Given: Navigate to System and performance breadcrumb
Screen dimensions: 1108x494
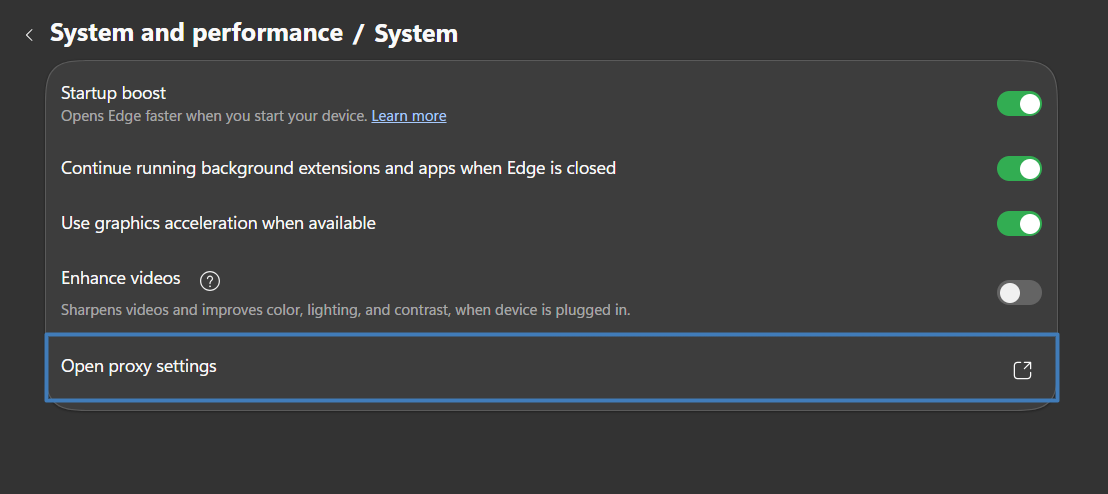Looking at the screenshot, I should tap(196, 33).
